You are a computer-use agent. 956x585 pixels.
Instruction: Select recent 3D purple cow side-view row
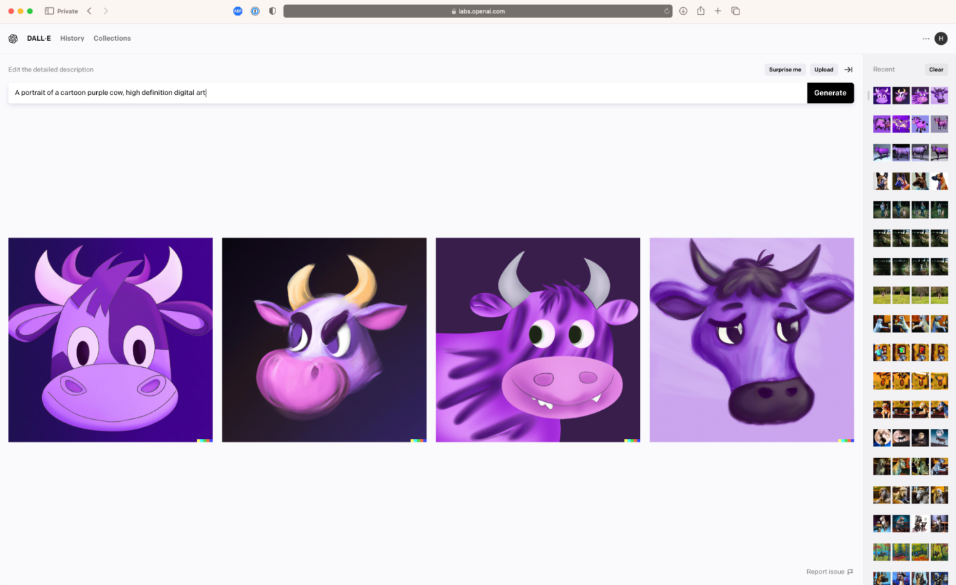(910, 152)
